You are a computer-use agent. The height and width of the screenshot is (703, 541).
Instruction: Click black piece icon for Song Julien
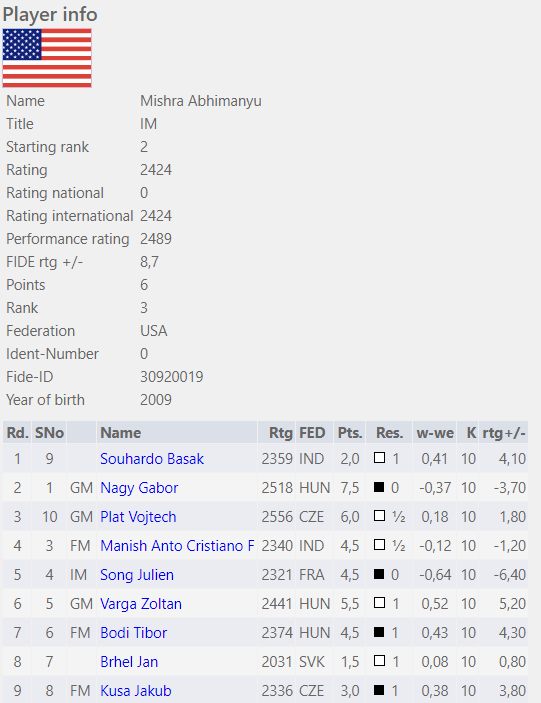tap(379, 573)
